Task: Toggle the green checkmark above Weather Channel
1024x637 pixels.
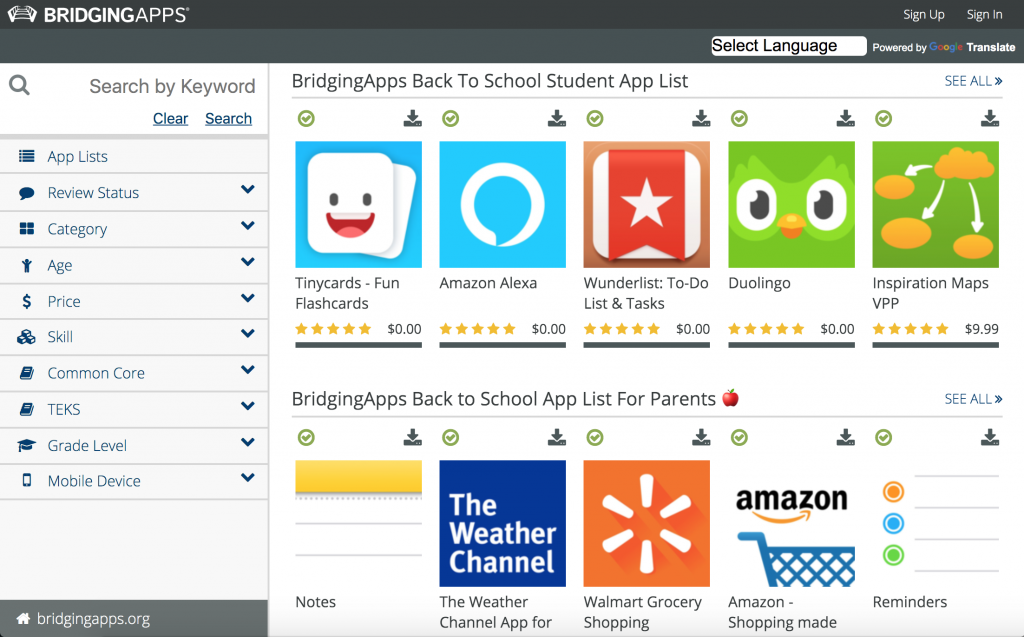Action: click(451, 437)
